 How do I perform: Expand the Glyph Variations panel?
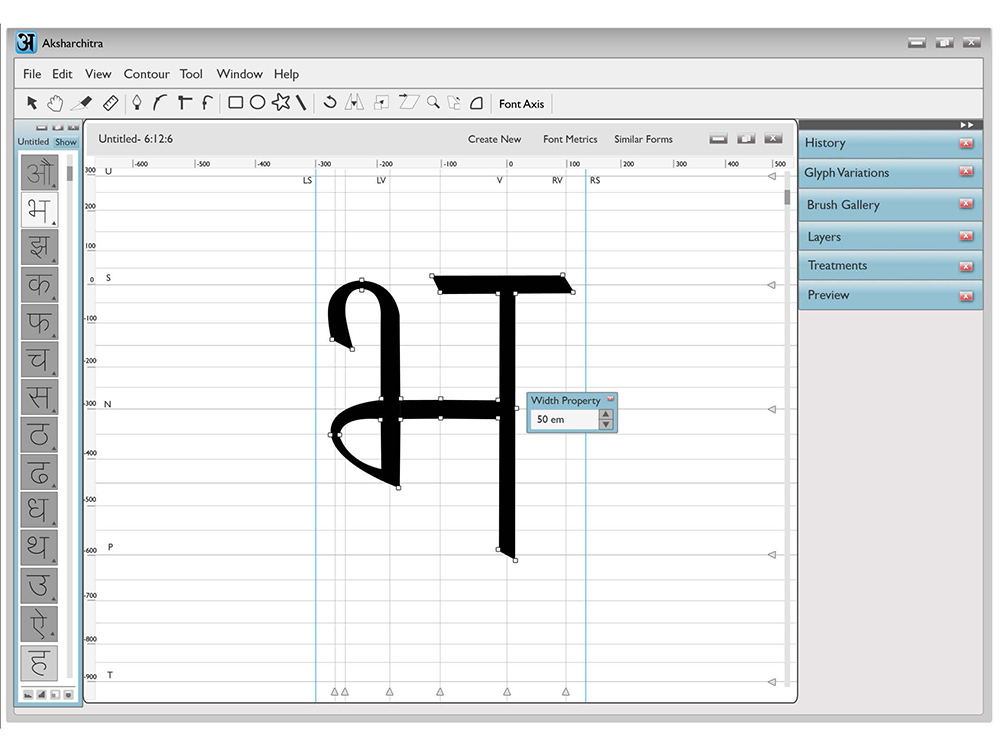click(846, 173)
